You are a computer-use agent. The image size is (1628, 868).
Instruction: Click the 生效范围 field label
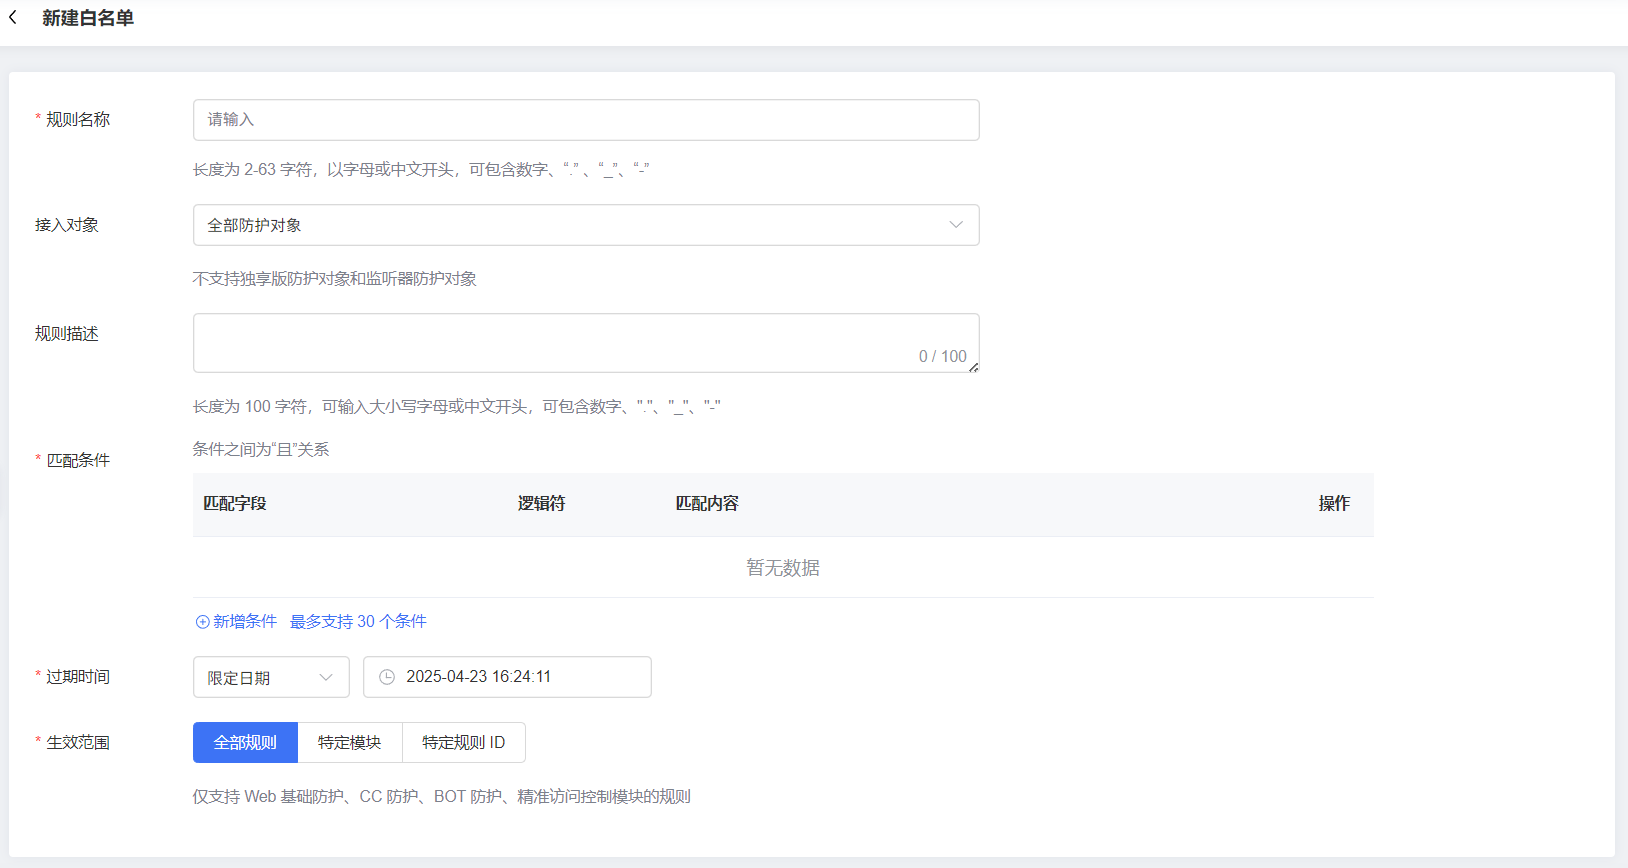point(78,743)
